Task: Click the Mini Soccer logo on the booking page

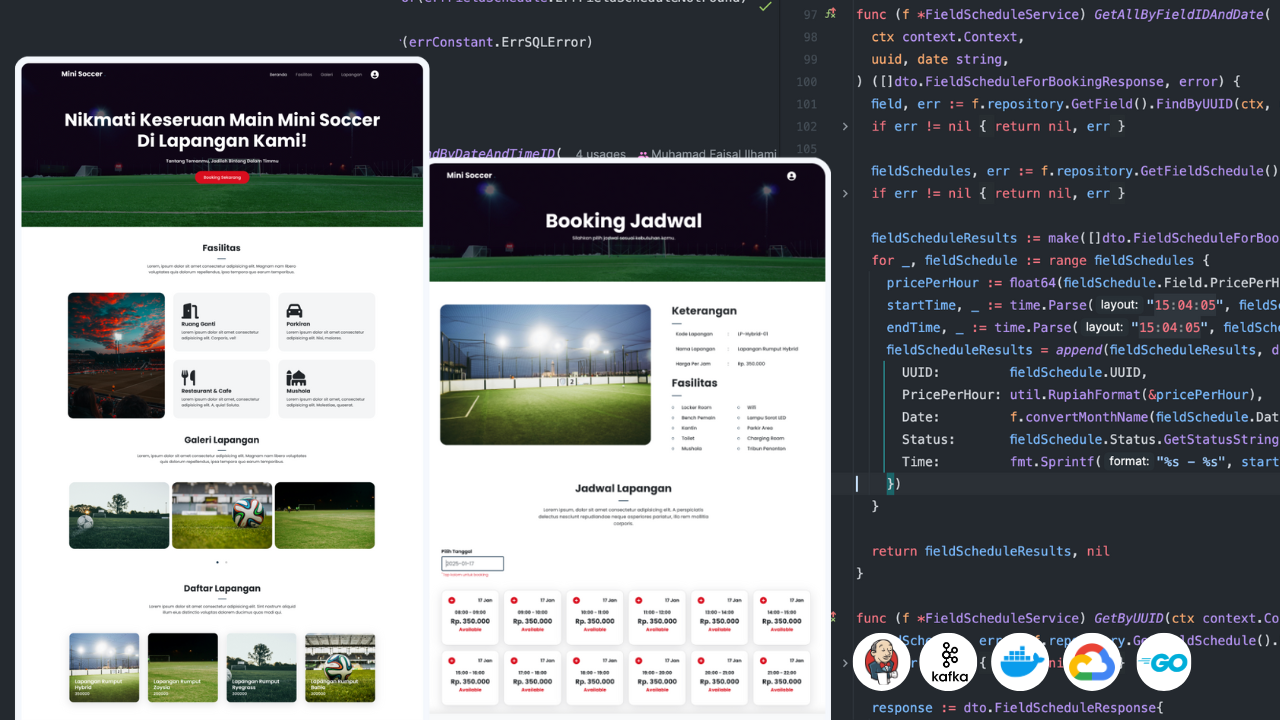Action: (x=469, y=175)
